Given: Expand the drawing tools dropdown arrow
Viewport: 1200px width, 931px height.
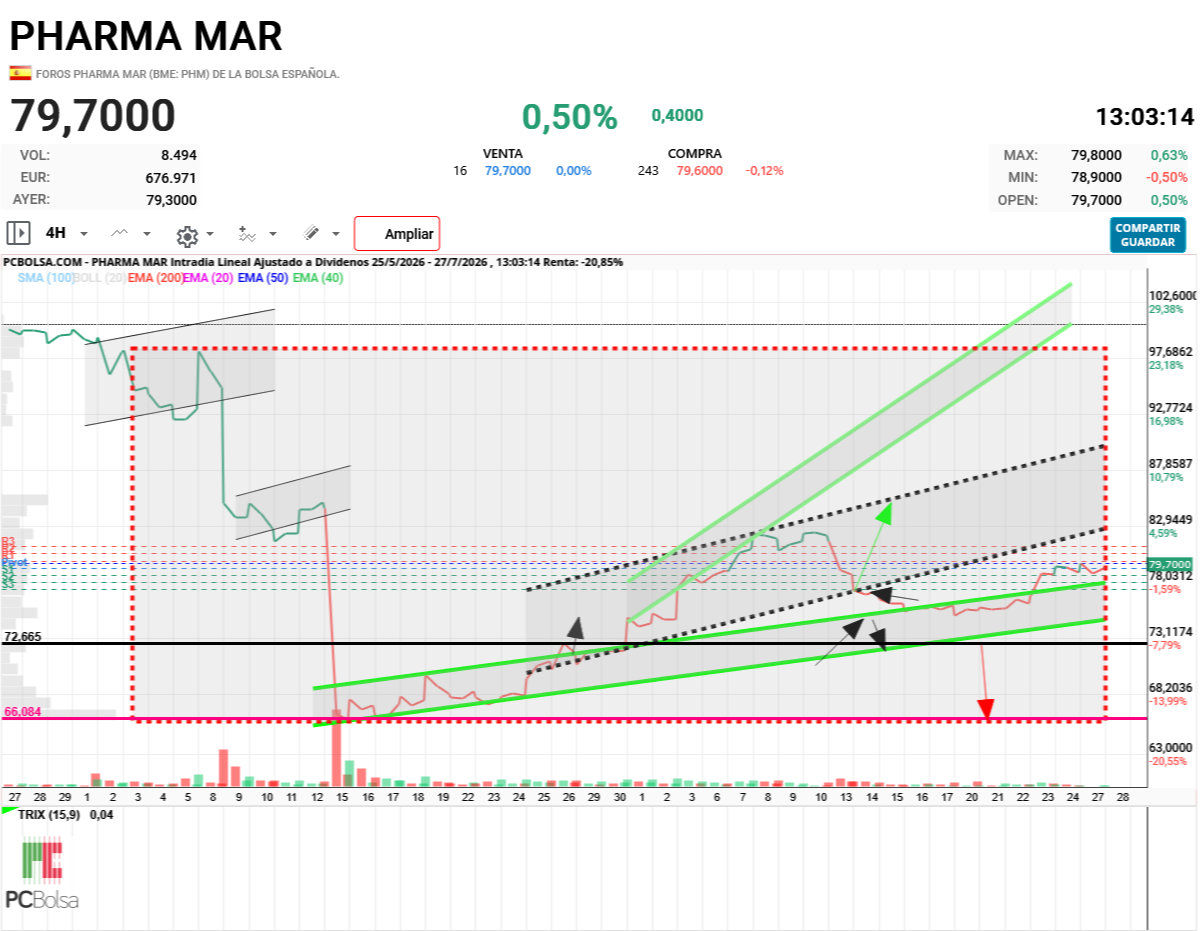Looking at the screenshot, I should coord(336,234).
